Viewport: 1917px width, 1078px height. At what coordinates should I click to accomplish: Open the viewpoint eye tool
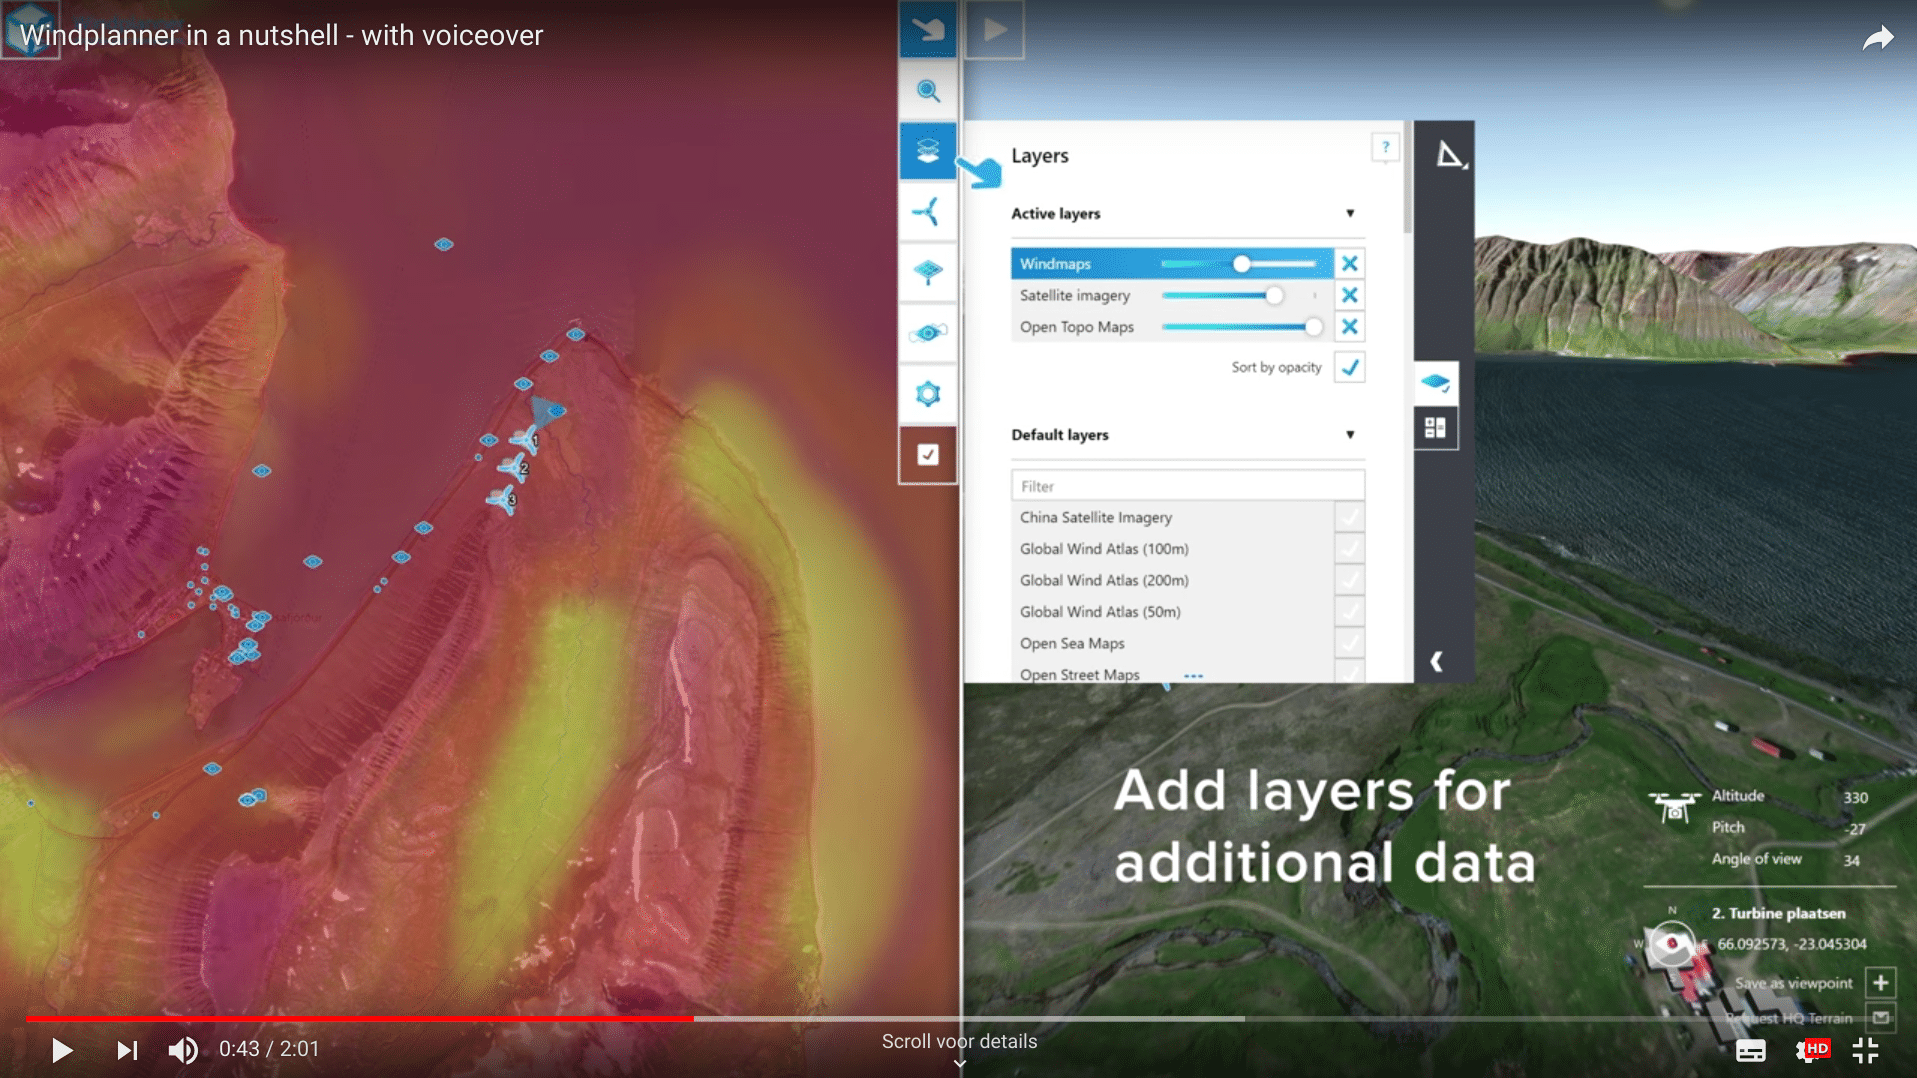(928, 333)
